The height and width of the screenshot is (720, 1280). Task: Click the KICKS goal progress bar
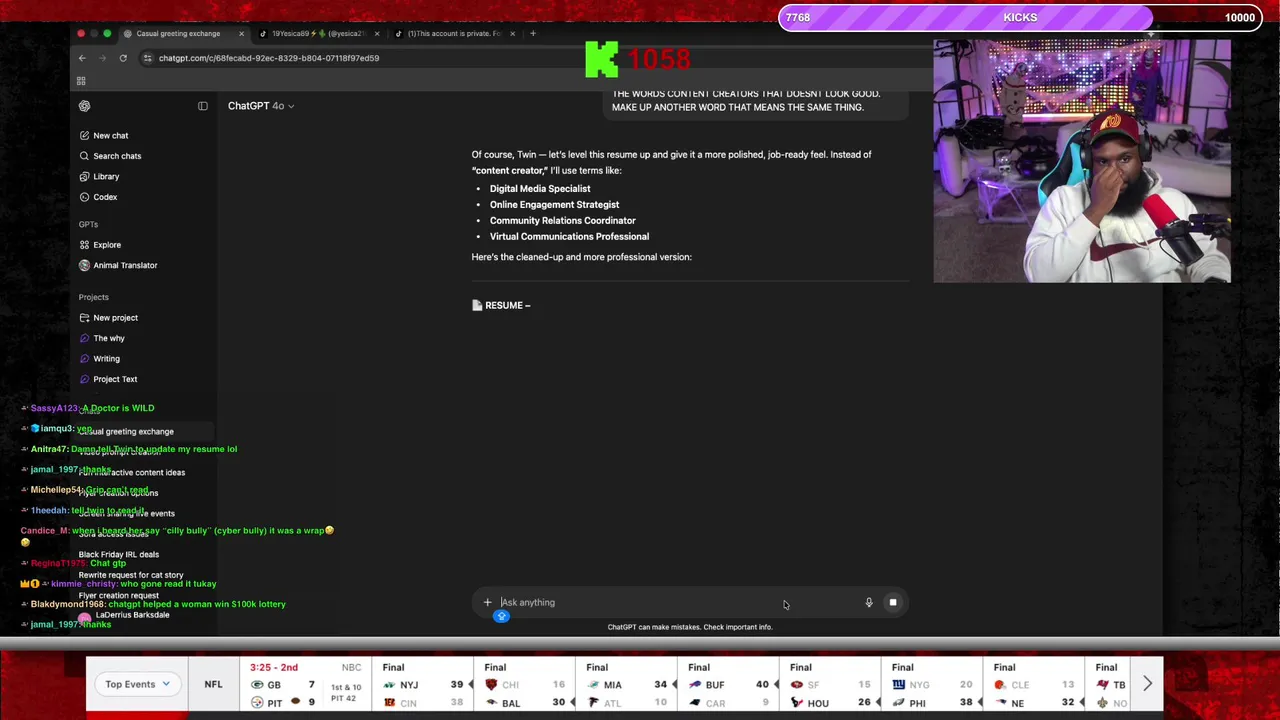(1020, 17)
